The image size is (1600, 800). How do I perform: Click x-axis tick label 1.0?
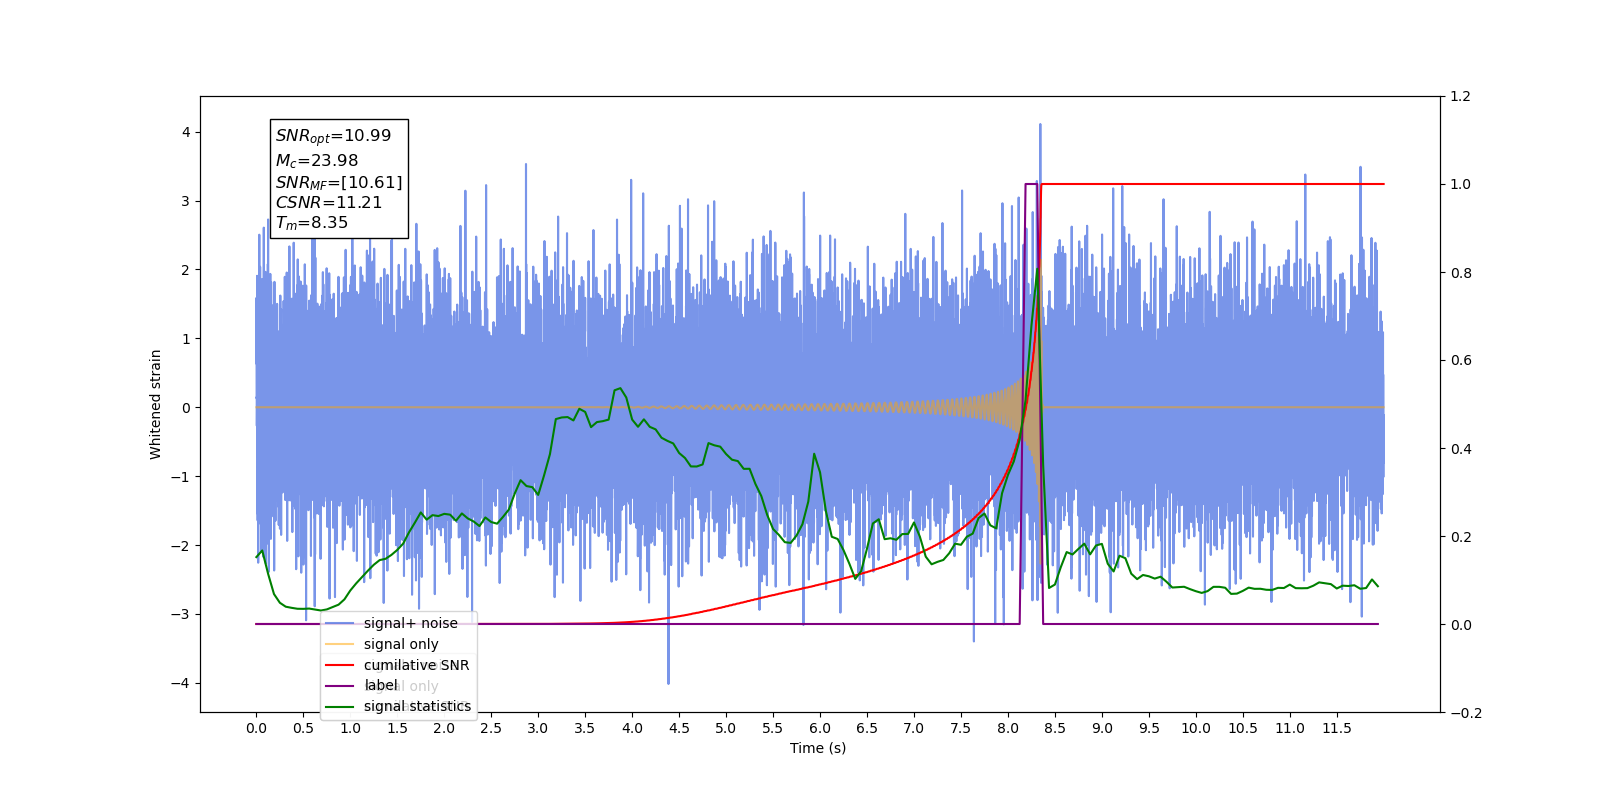tap(350, 728)
